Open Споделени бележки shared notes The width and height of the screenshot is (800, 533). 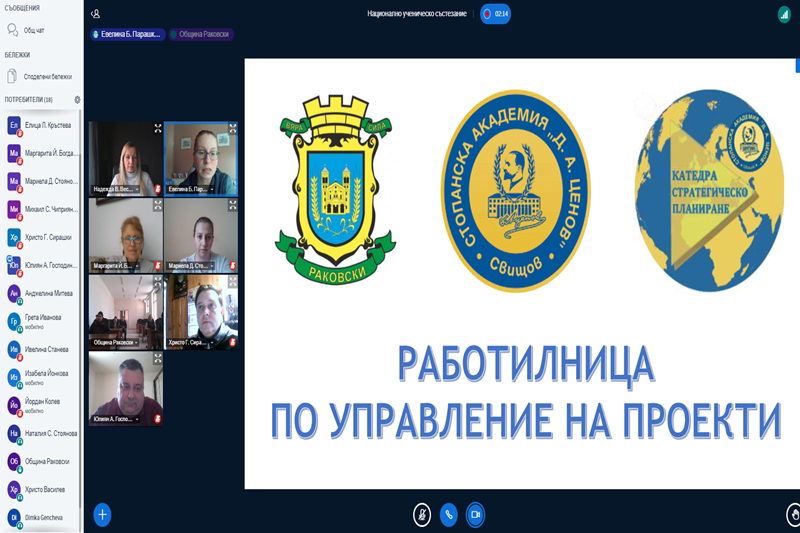point(40,77)
